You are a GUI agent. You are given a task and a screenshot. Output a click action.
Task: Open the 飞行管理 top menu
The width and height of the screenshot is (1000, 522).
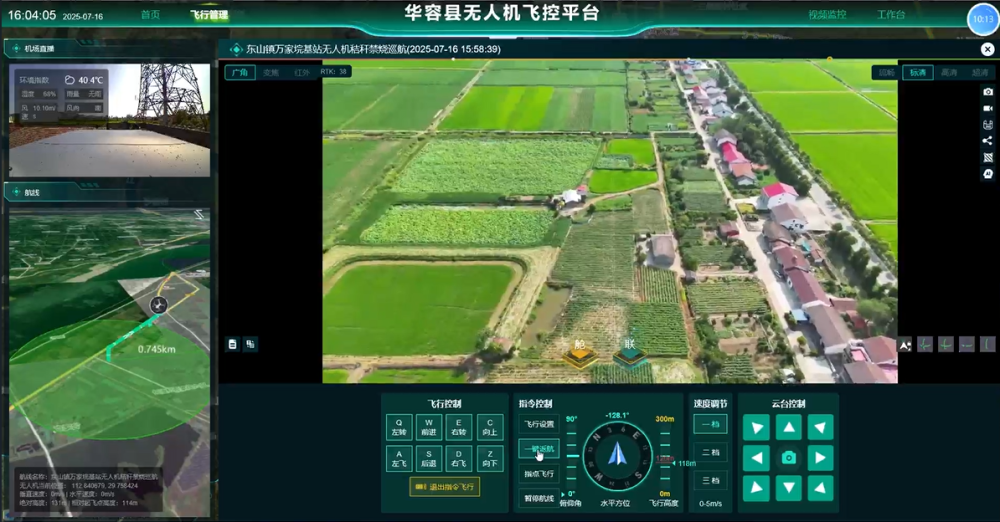click(x=209, y=15)
